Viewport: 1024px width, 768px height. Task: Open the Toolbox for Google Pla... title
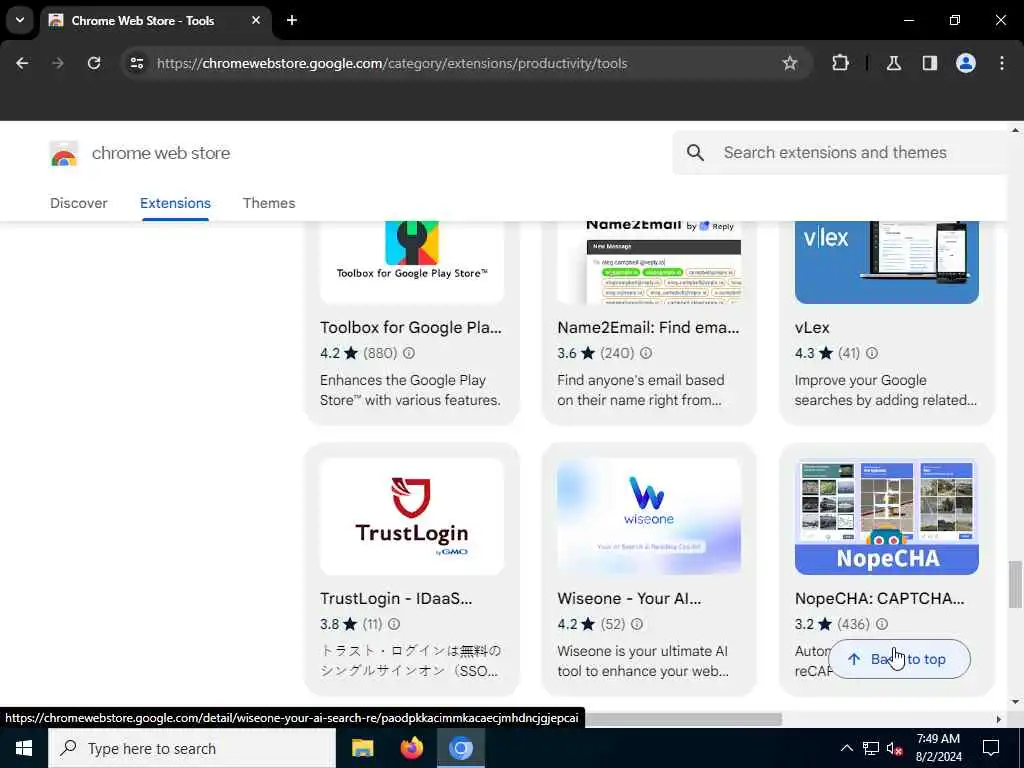(411, 328)
